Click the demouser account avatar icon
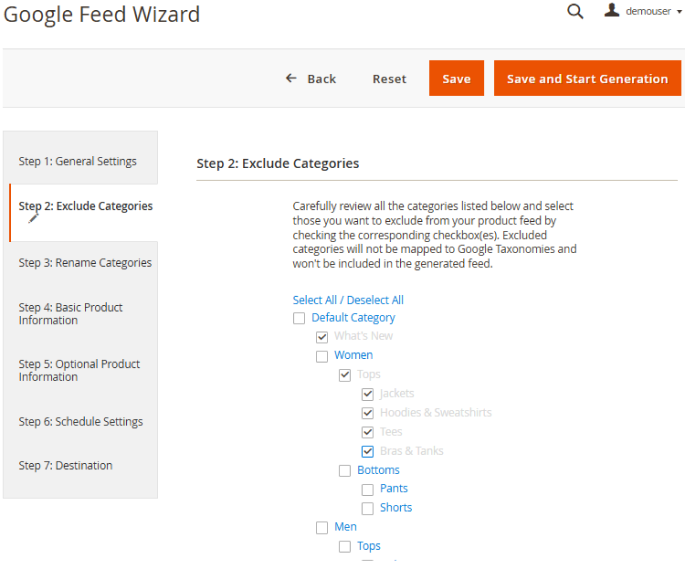This screenshot has height=561, width=685. point(612,10)
